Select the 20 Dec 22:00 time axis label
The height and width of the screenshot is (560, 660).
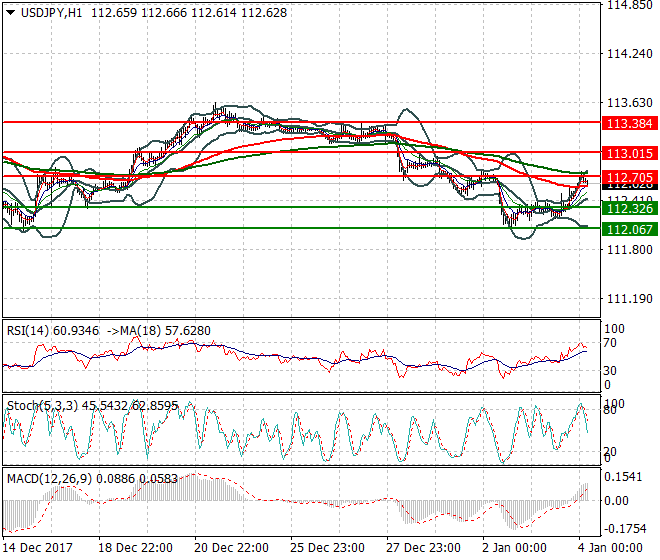[232, 548]
